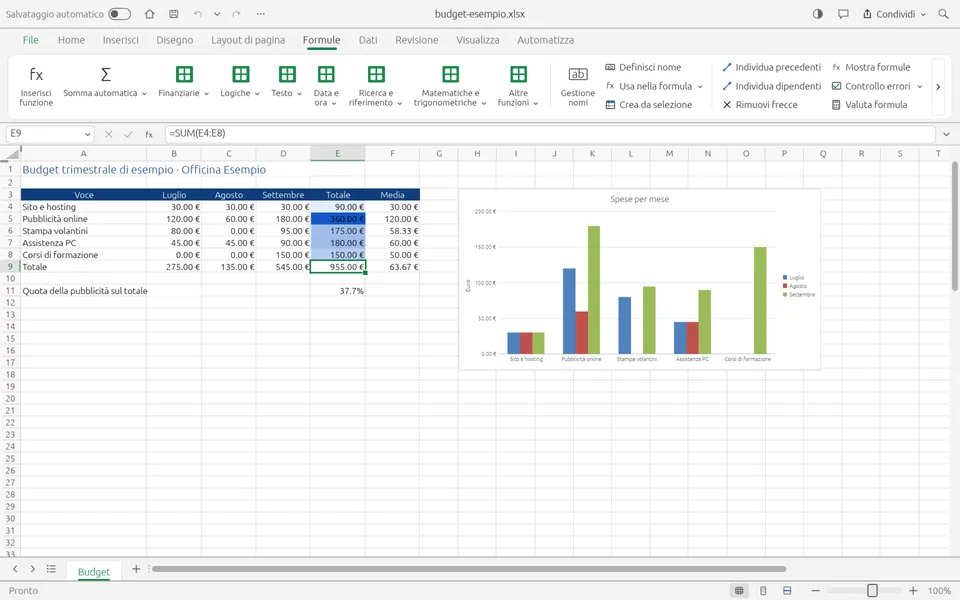Click the search magnifier icon
The width and height of the screenshot is (960, 600).
(x=943, y=13)
